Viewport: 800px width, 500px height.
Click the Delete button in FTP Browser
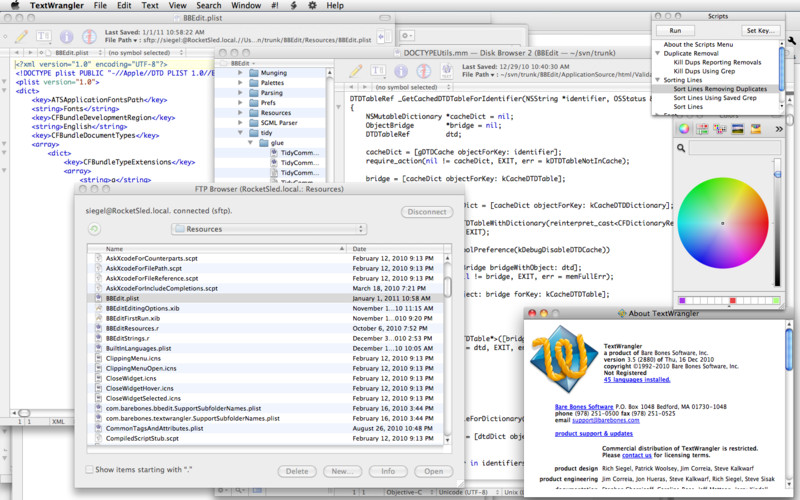click(297, 471)
